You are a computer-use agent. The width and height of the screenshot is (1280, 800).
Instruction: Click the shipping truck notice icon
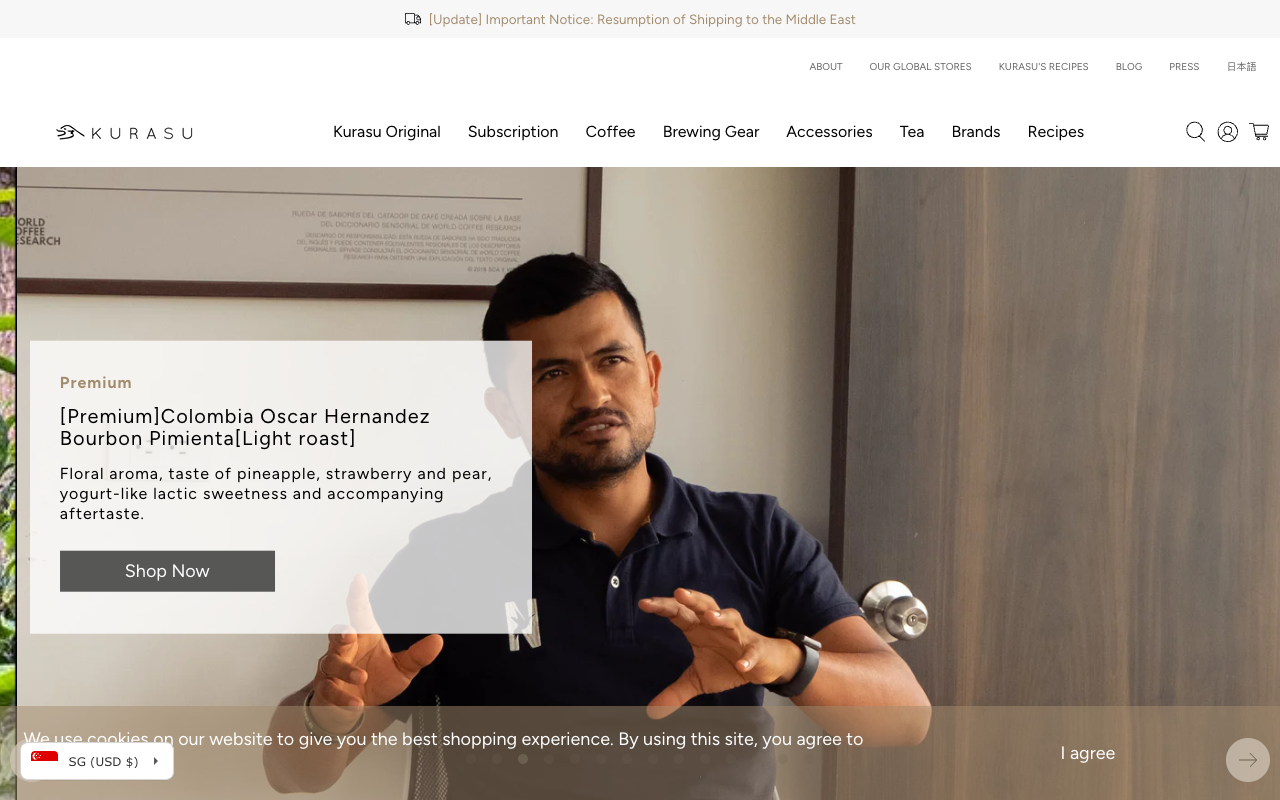pos(413,19)
